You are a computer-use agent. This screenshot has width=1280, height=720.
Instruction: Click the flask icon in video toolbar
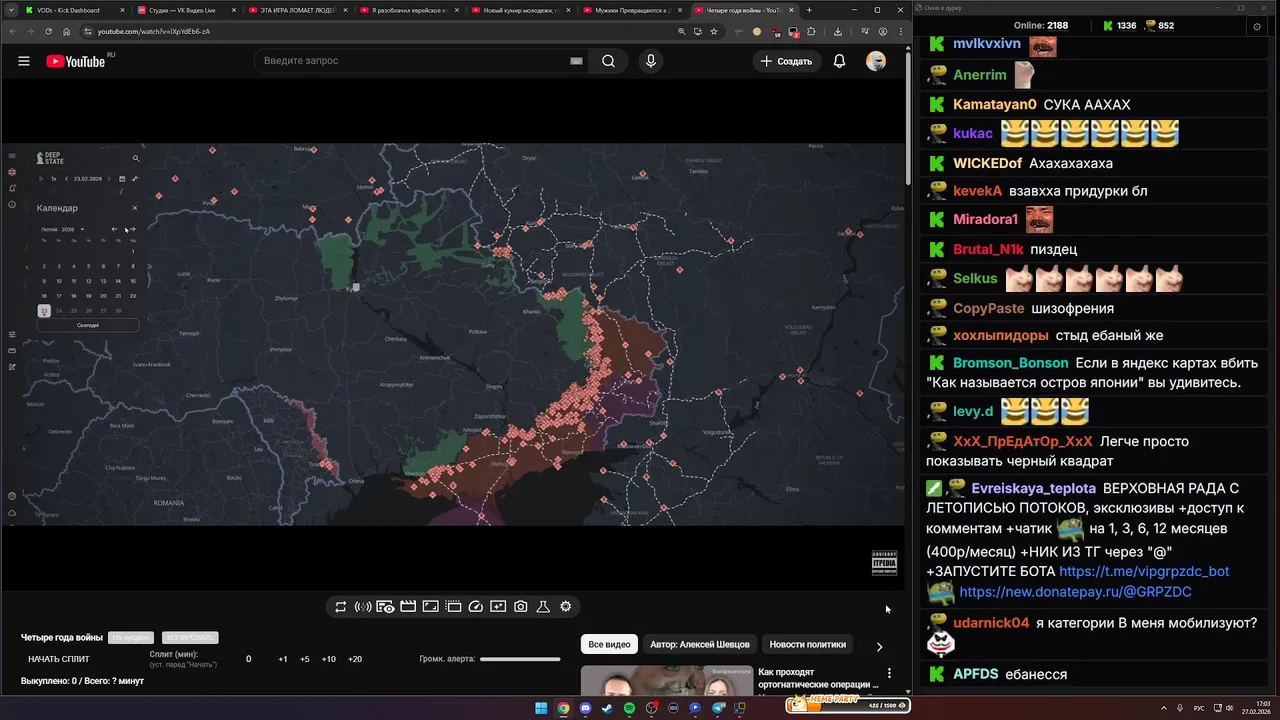pyautogui.click(x=543, y=607)
